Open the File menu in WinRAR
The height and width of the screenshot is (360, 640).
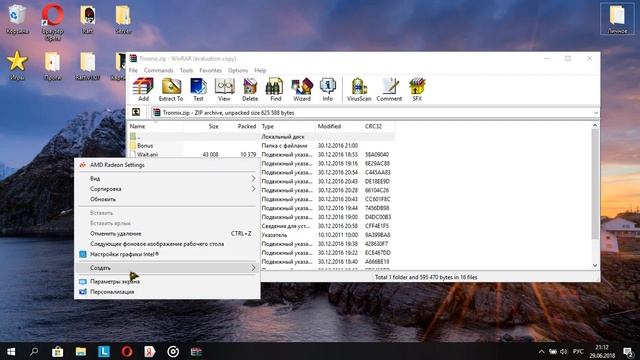(133, 70)
